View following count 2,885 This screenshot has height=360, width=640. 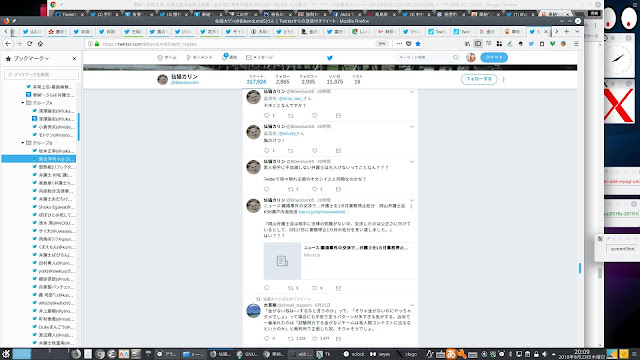coord(282,80)
